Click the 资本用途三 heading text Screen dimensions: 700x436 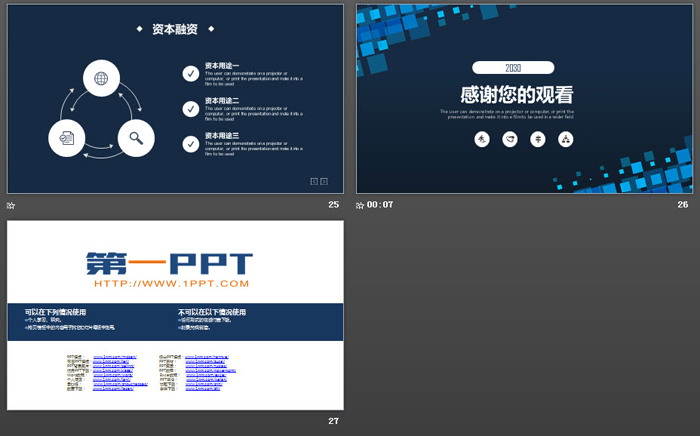(222, 136)
